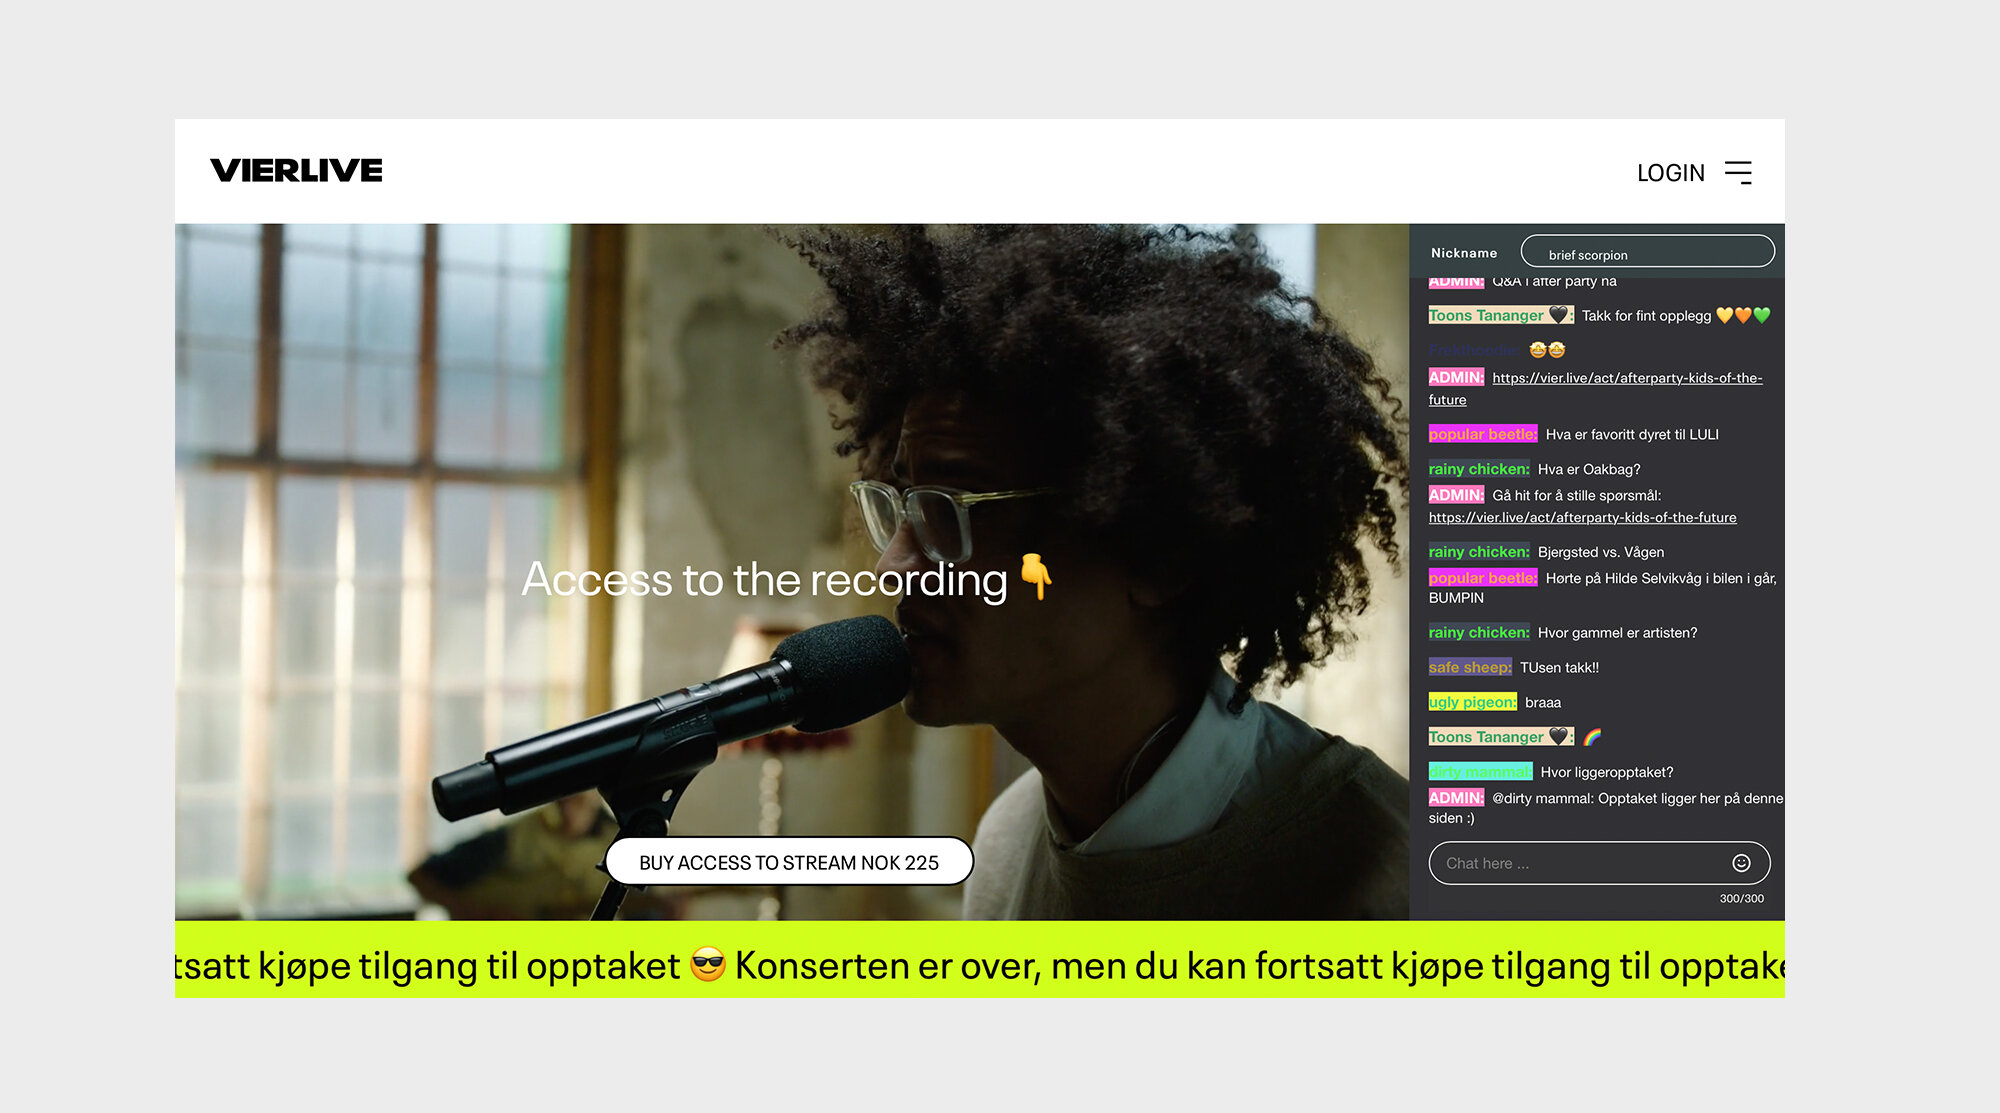Click the 'ugly pigeon' username tag
2000x1113 pixels.
coord(1472,702)
